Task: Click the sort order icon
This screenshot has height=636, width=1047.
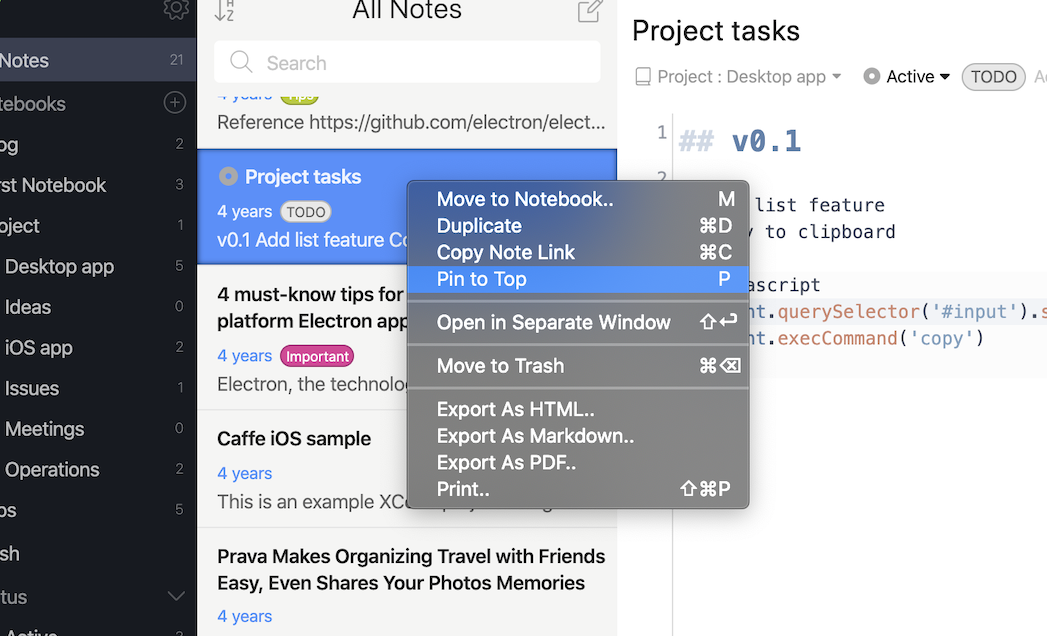Action: [224, 11]
